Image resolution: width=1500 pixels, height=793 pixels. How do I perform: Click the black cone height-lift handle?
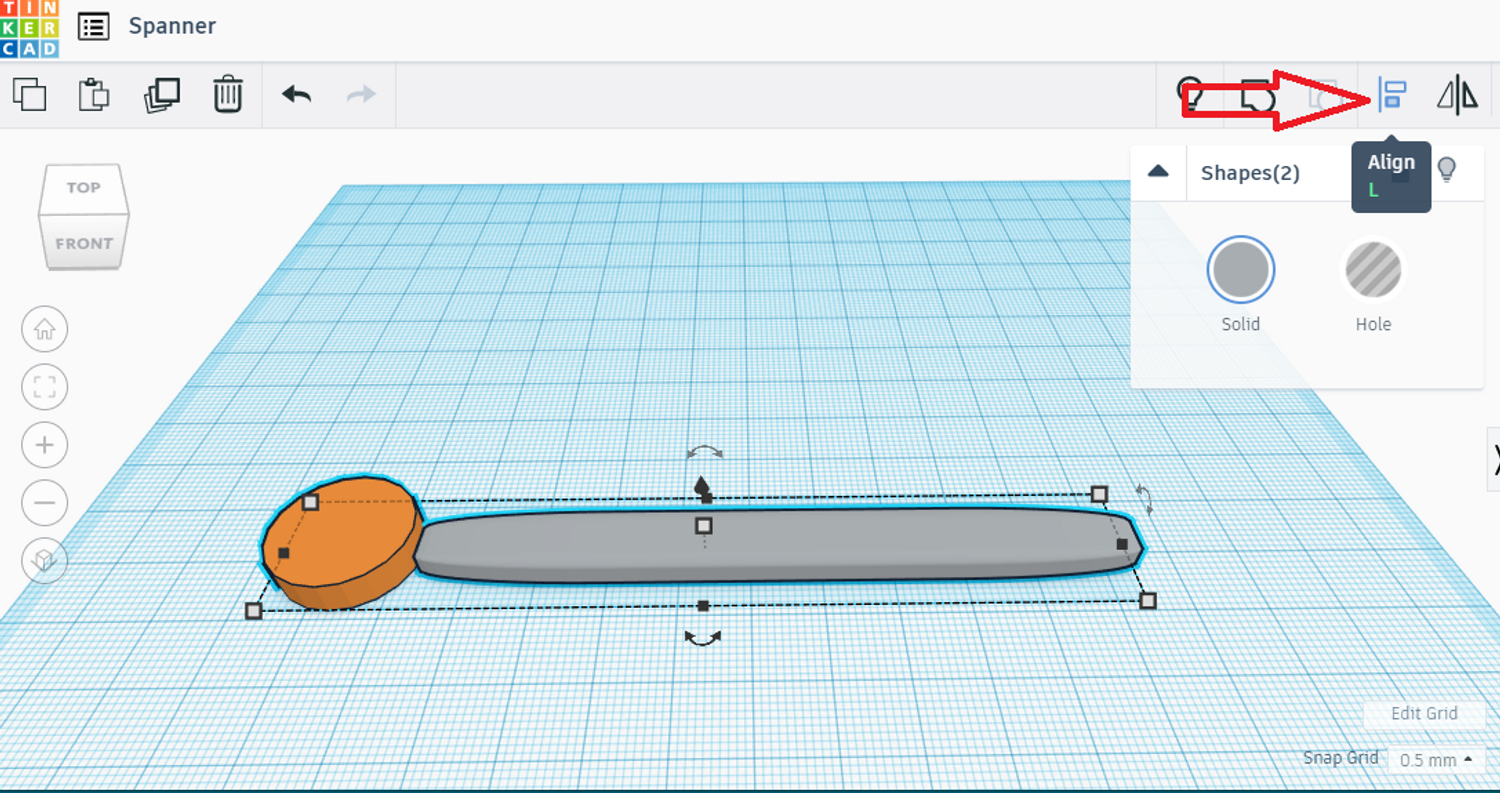click(701, 486)
